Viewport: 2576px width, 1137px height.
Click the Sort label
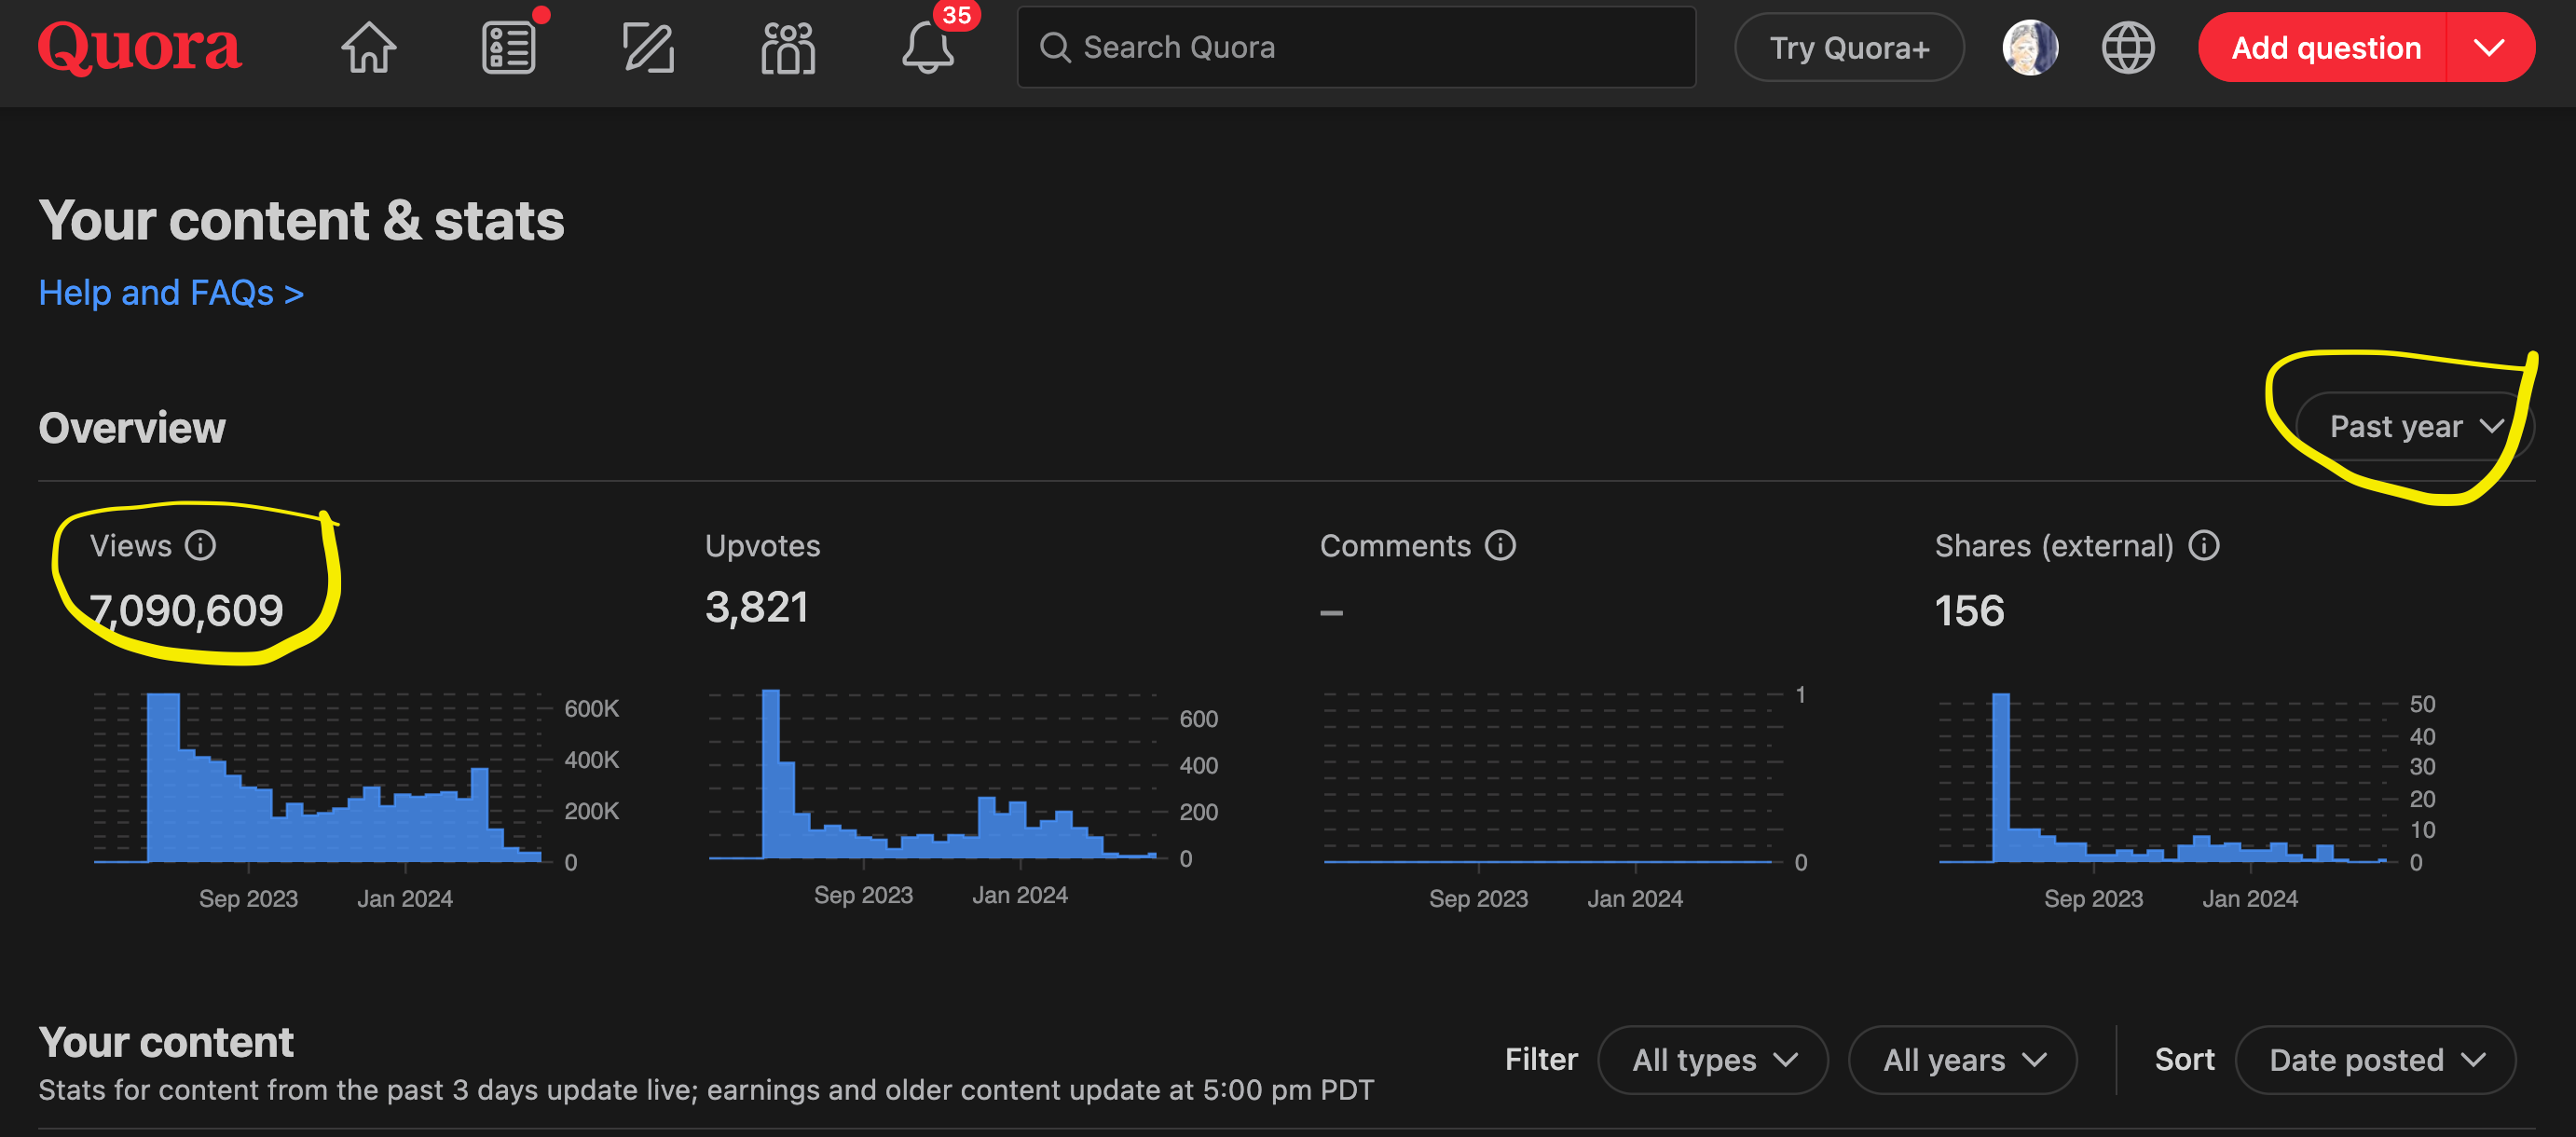point(2184,1059)
